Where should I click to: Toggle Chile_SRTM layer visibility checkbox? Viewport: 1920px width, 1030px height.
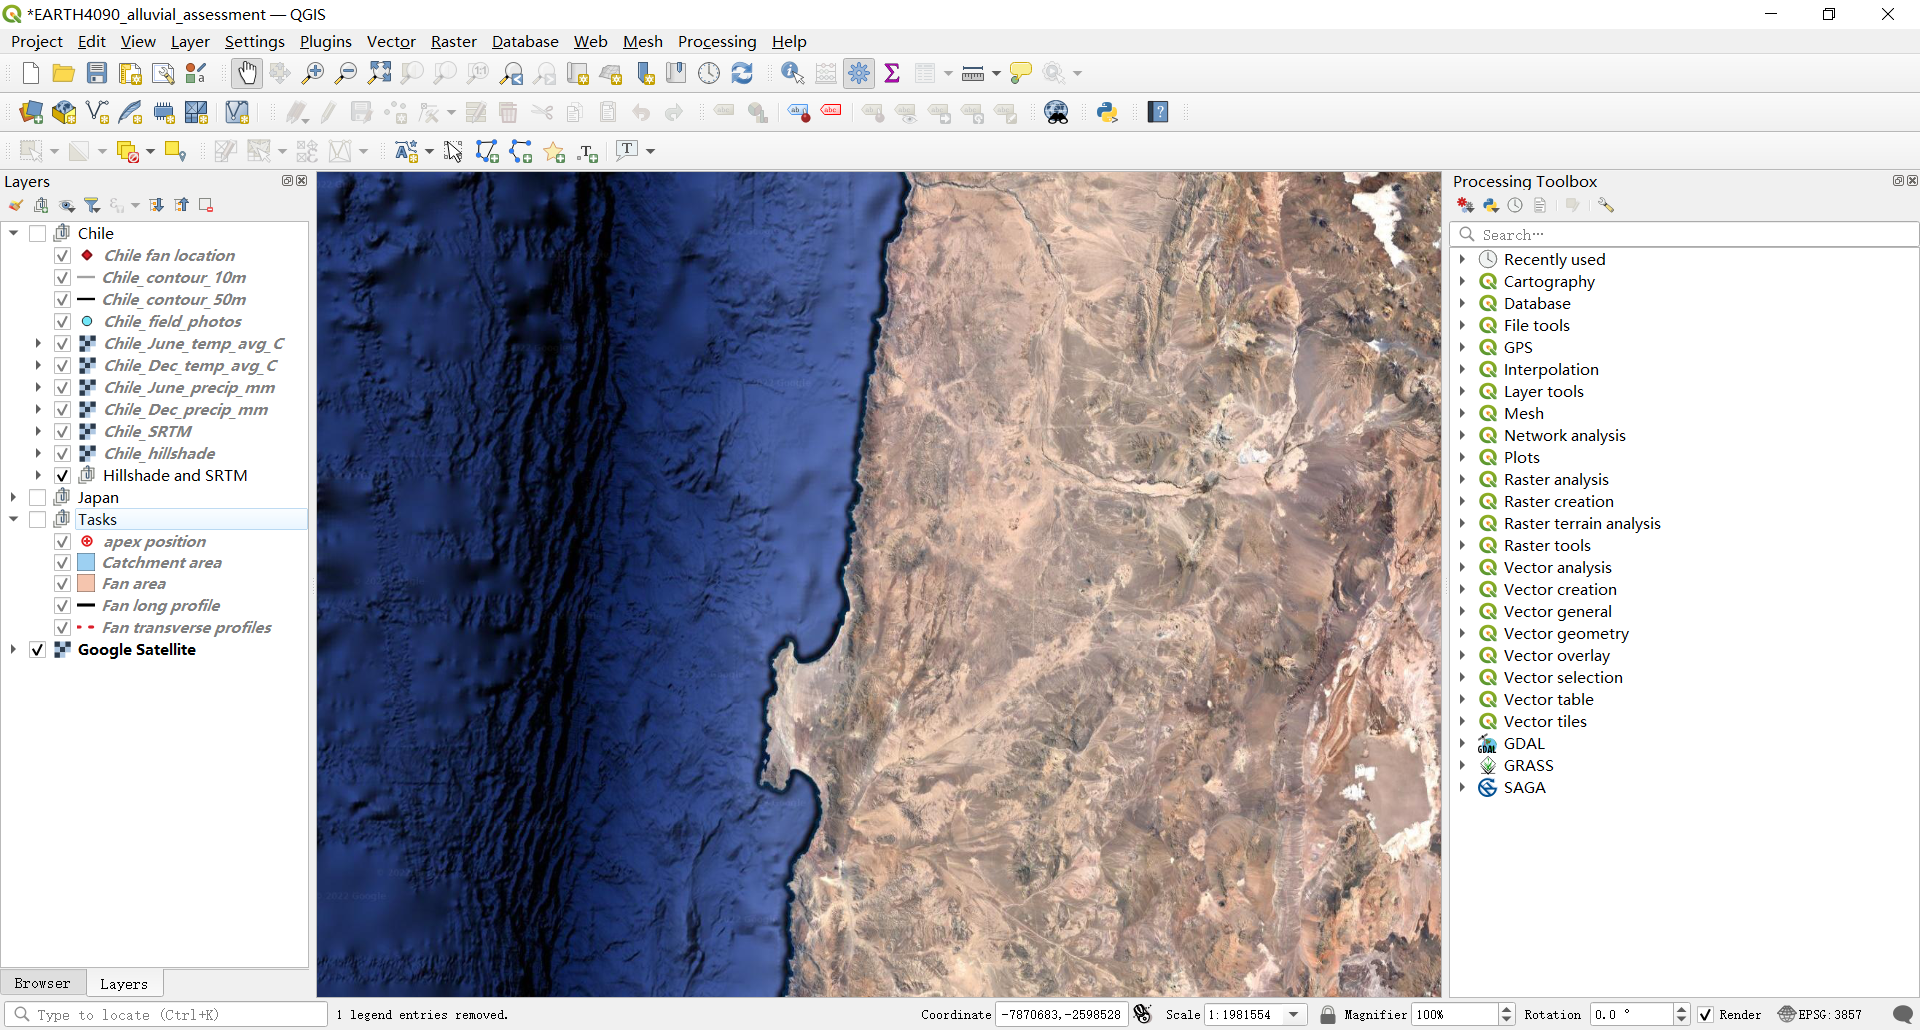tap(62, 431)
